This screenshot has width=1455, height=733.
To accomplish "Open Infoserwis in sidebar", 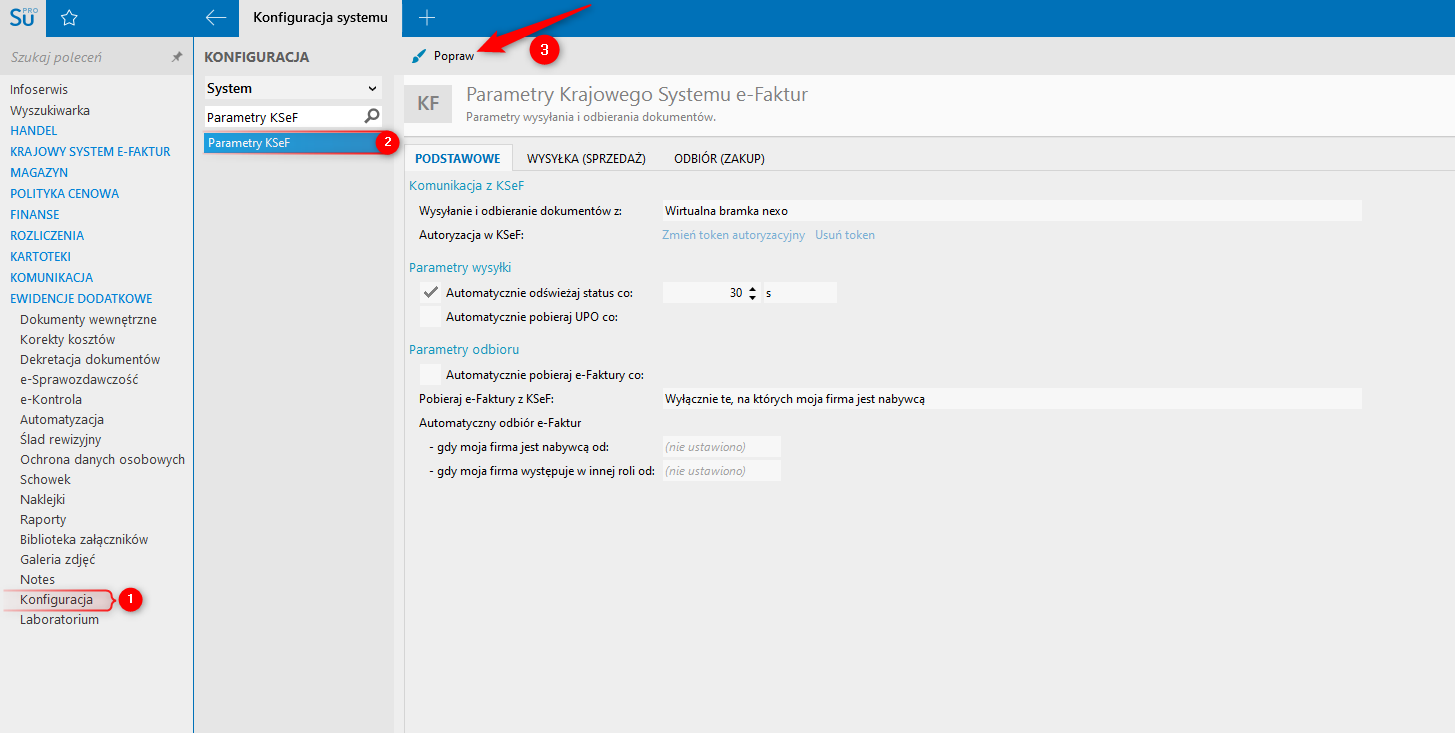I will tap(39, 89).
